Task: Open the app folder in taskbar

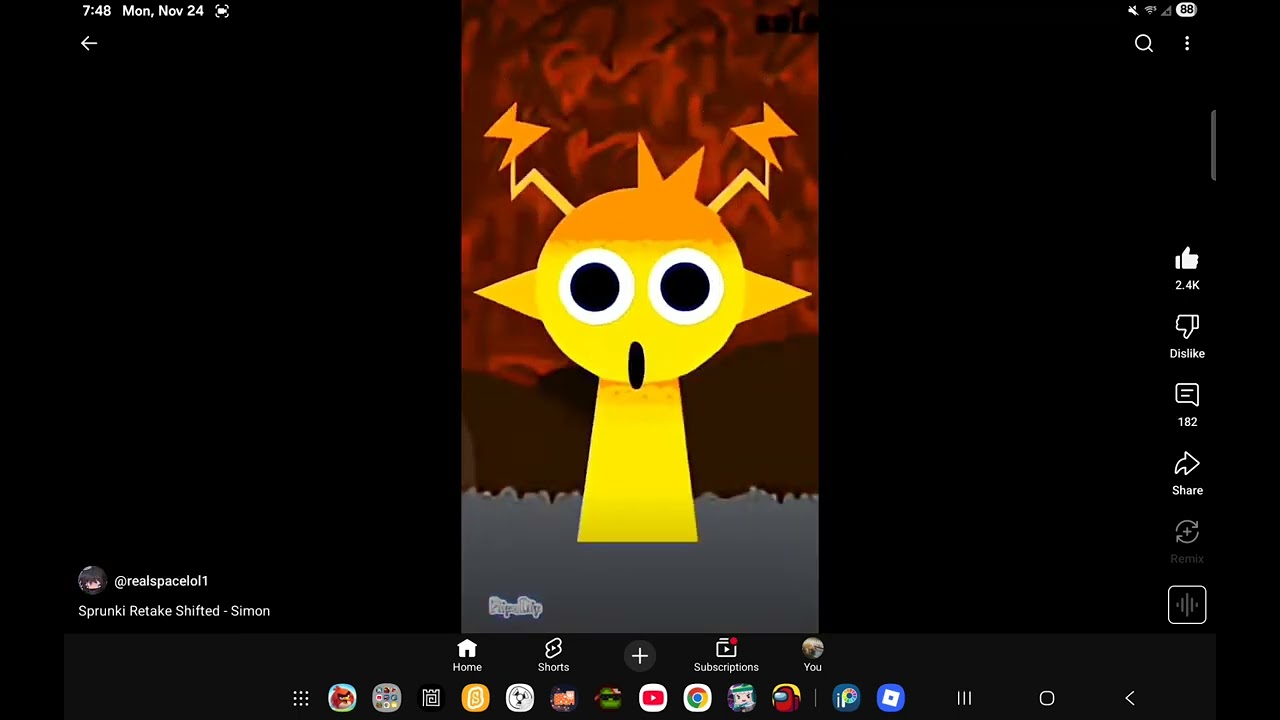Action: tap(387, 698)
